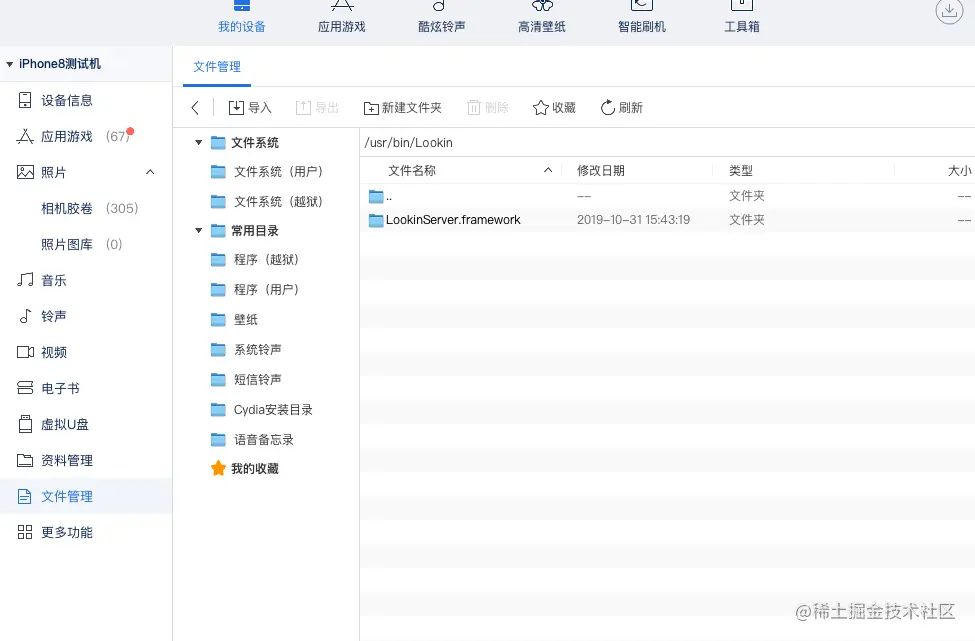
Task: Select the 常用目录 folder
Action: click(244, 231)
